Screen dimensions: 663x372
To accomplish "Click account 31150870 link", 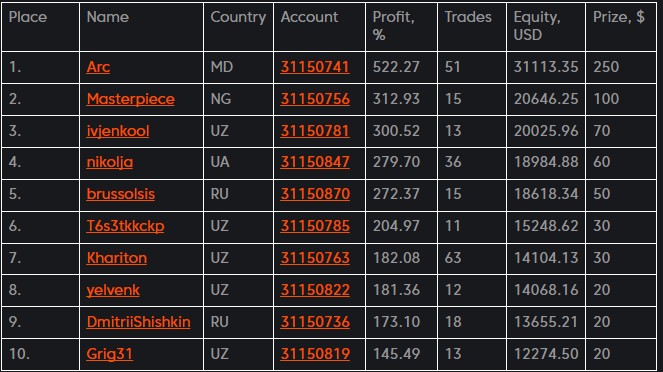I will pos(315,194).
